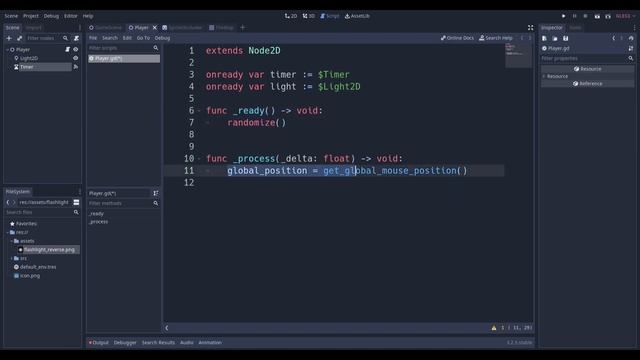Close the Player scene tab

pos(155,27)
